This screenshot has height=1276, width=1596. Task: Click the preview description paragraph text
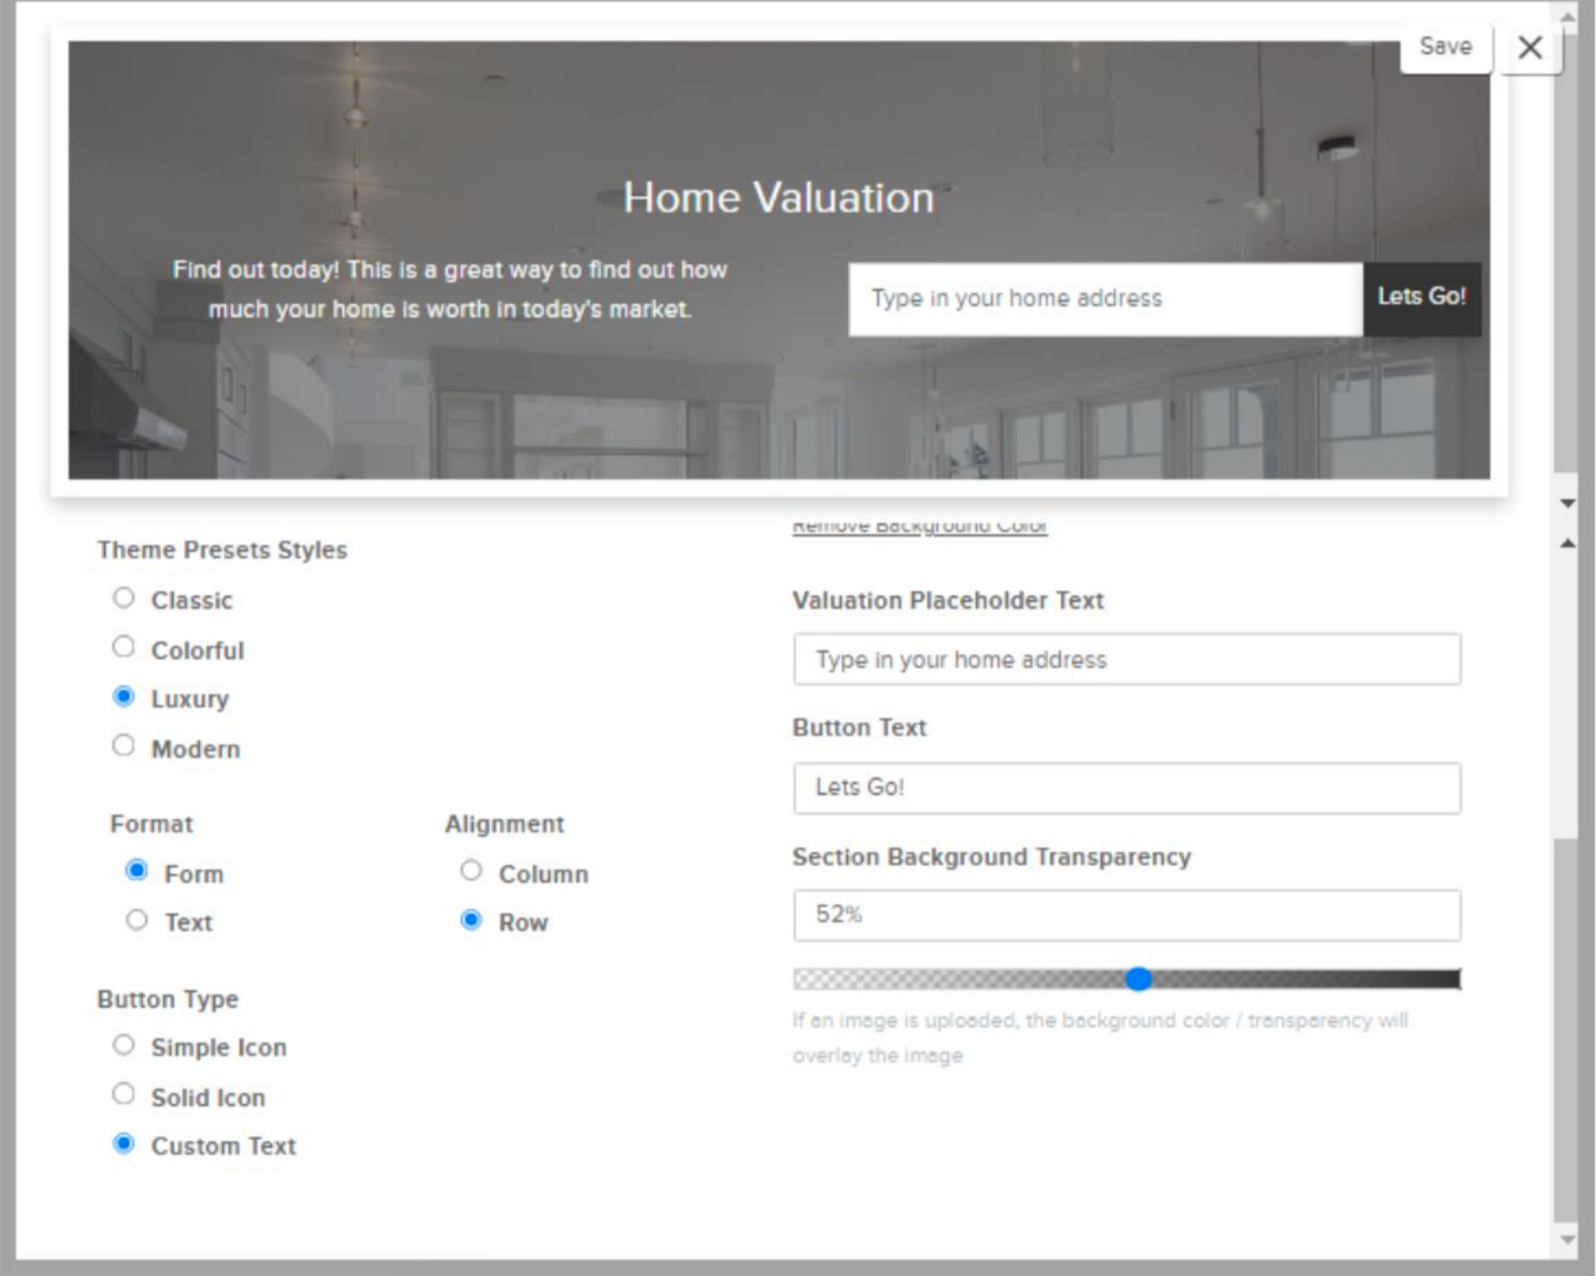click(x=450, y=289)
